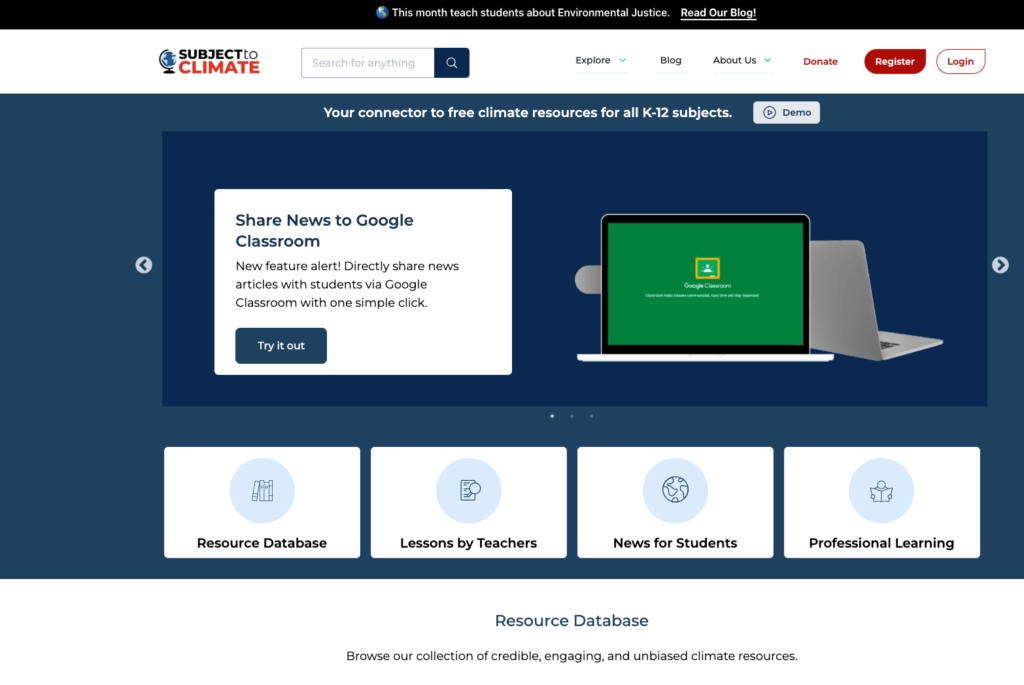This screenshot has width=1024, height=685.
Task: Go to previous carousel slide arrow
Action: coord(144,265)
